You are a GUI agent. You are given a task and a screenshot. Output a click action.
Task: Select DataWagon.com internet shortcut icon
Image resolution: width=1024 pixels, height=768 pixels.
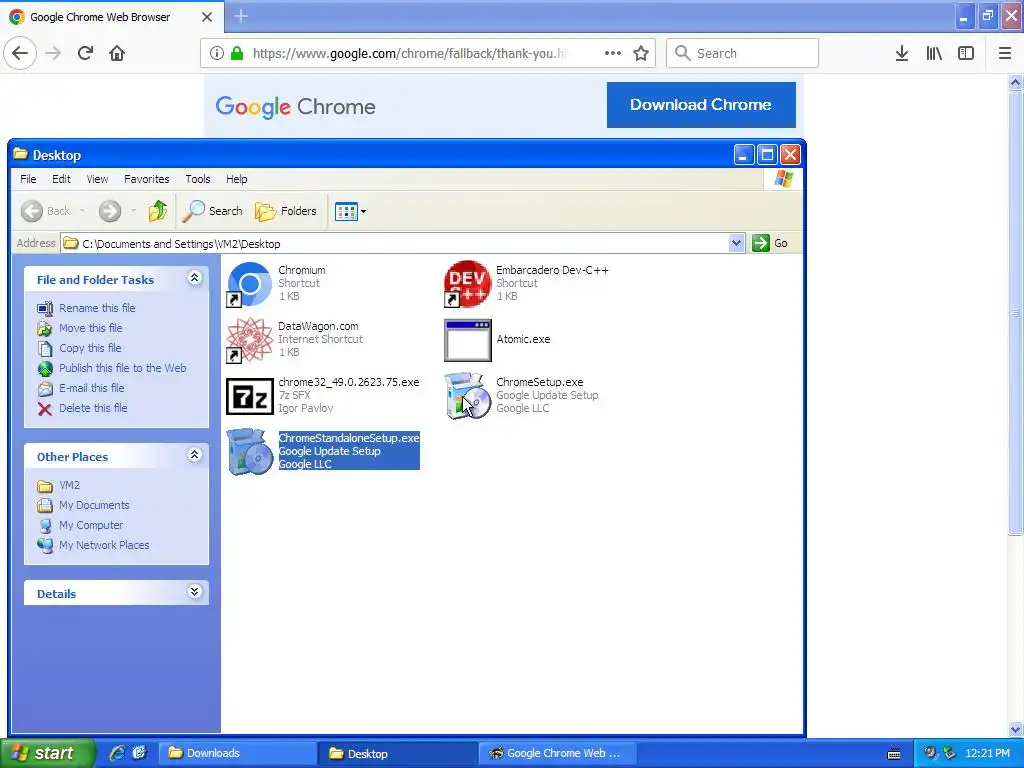pos(249,340)
